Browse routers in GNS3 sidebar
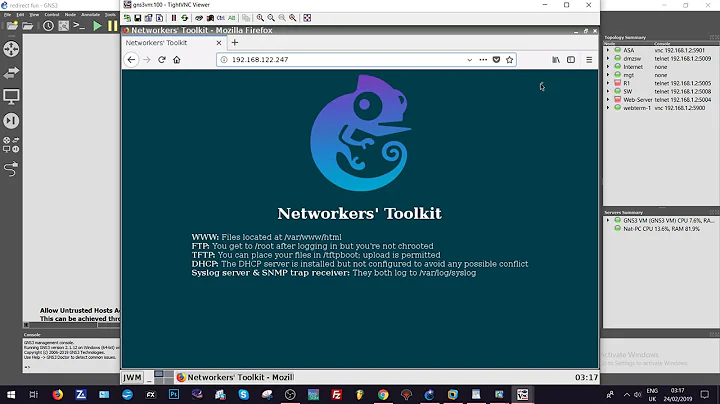 click(11, 49)
